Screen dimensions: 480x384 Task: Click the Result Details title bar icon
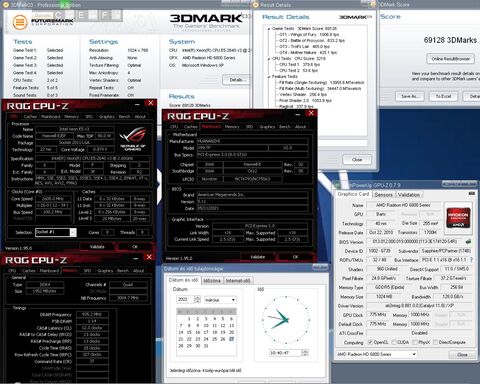coord(256,5)
